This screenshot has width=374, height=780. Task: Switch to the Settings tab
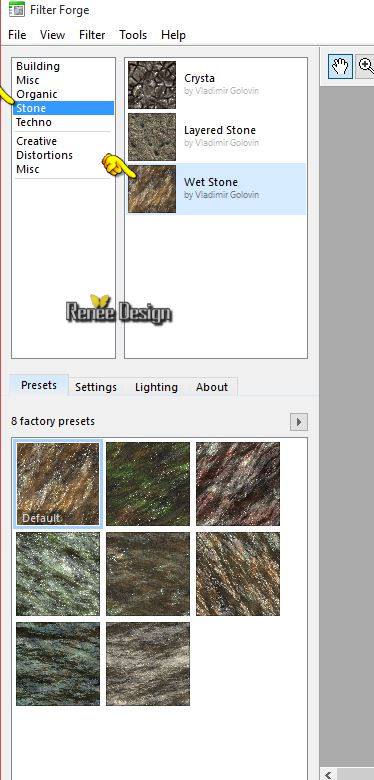96,387
